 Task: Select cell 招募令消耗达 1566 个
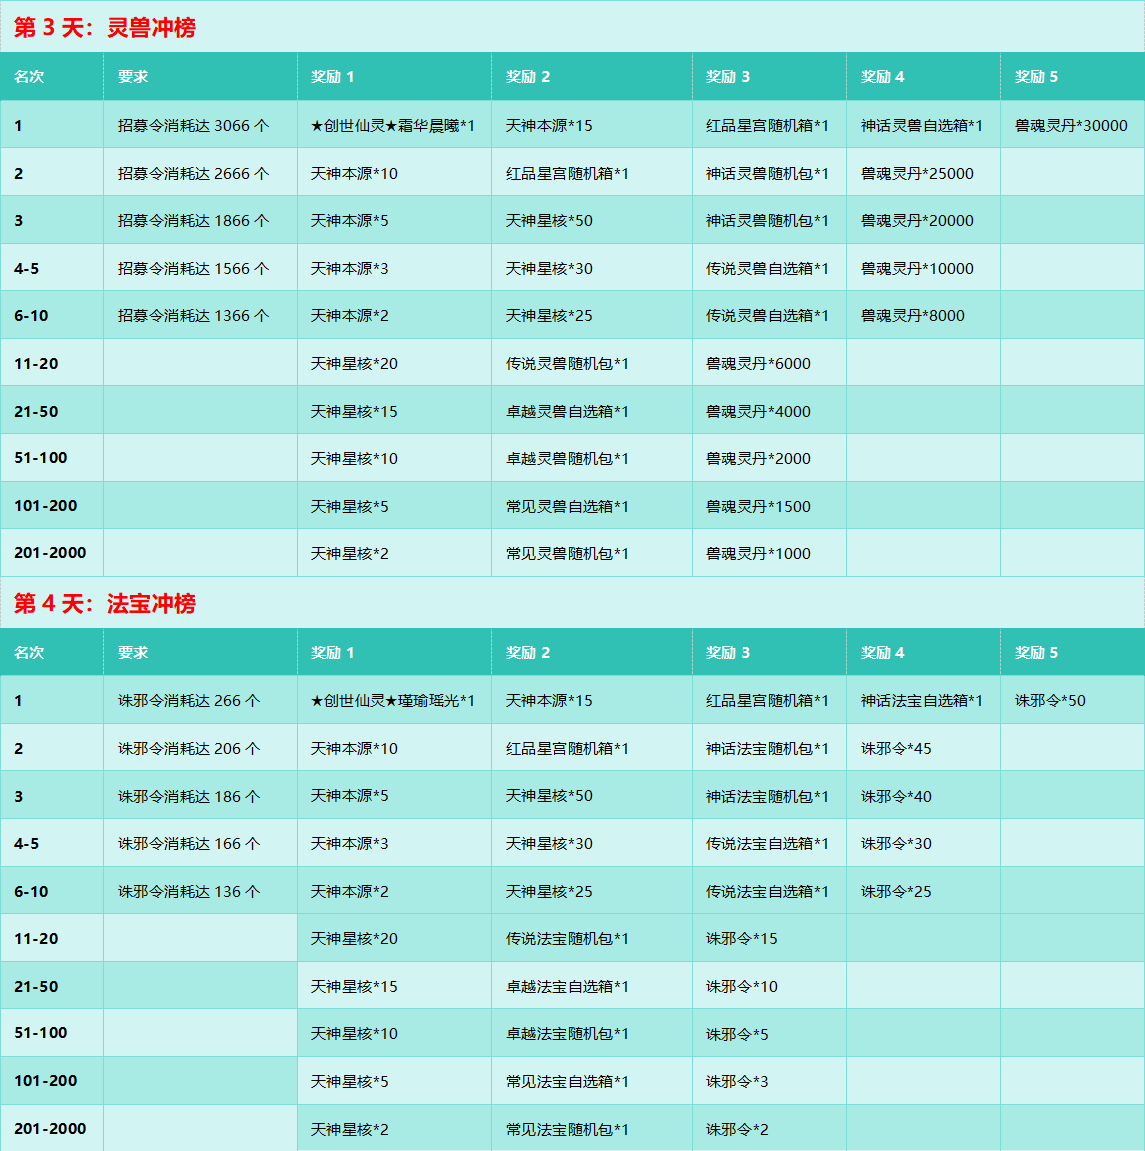coord(194,269)
